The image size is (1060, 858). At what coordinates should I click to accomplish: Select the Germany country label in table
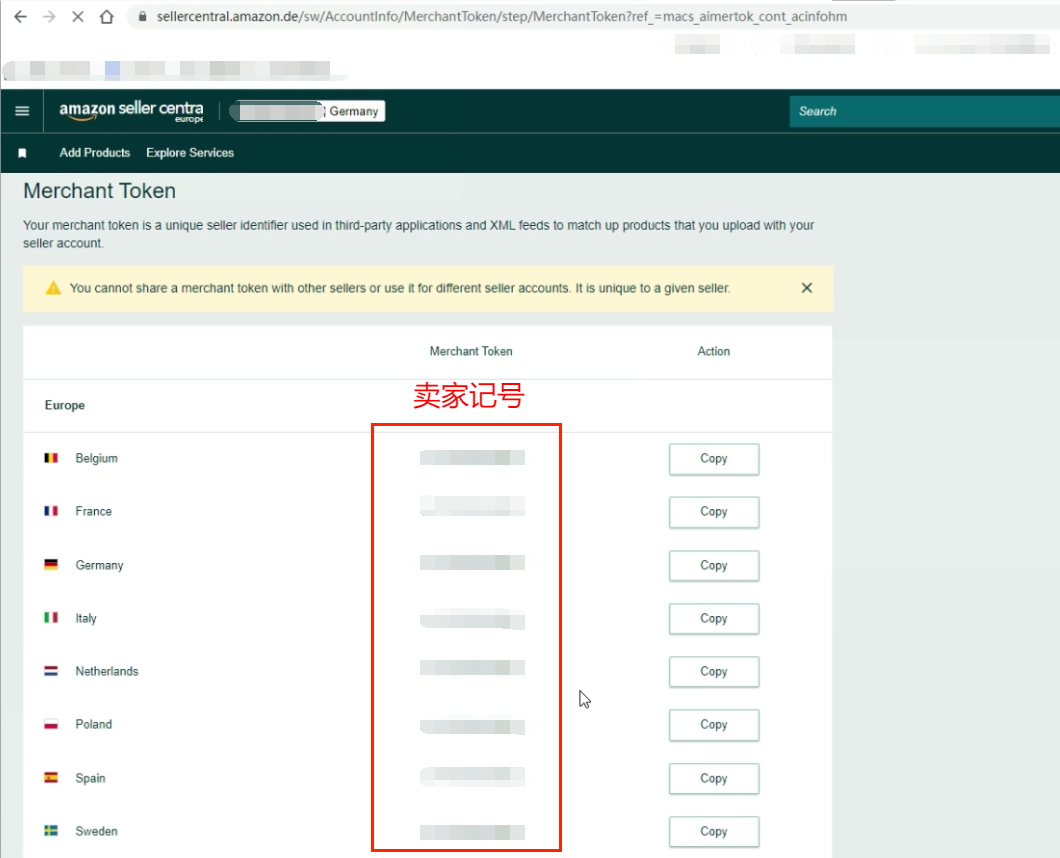99,565
